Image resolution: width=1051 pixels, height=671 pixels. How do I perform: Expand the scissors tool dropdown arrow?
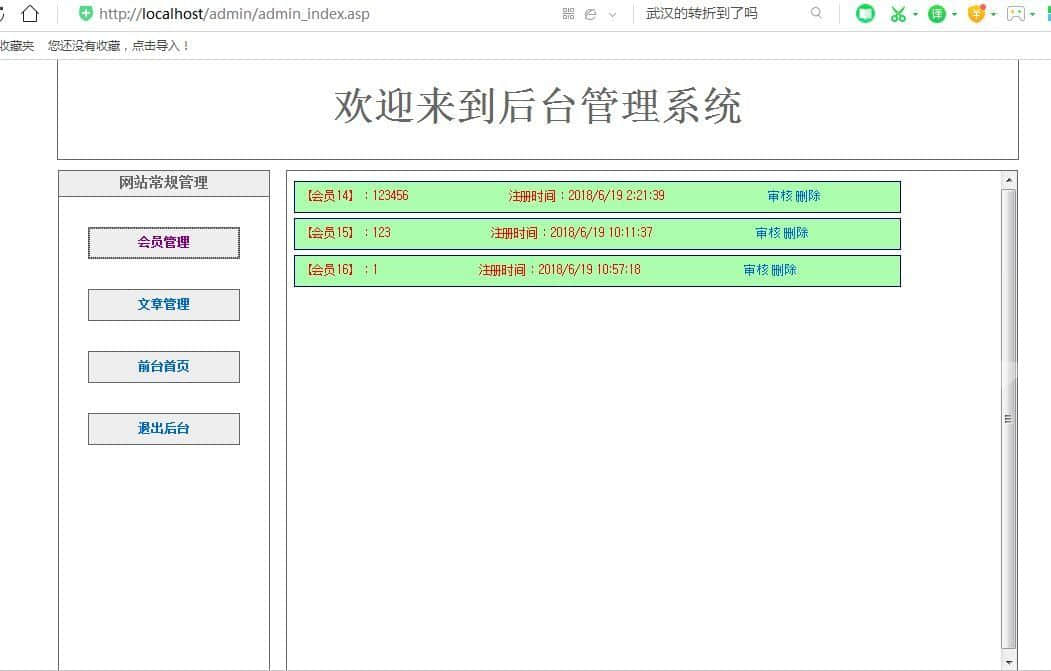(x=915, y=15)
